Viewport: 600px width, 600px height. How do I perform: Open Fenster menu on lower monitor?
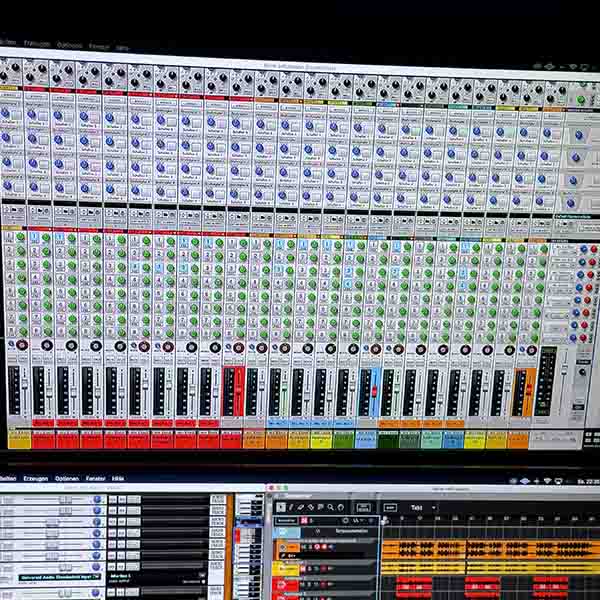[95, 478]
